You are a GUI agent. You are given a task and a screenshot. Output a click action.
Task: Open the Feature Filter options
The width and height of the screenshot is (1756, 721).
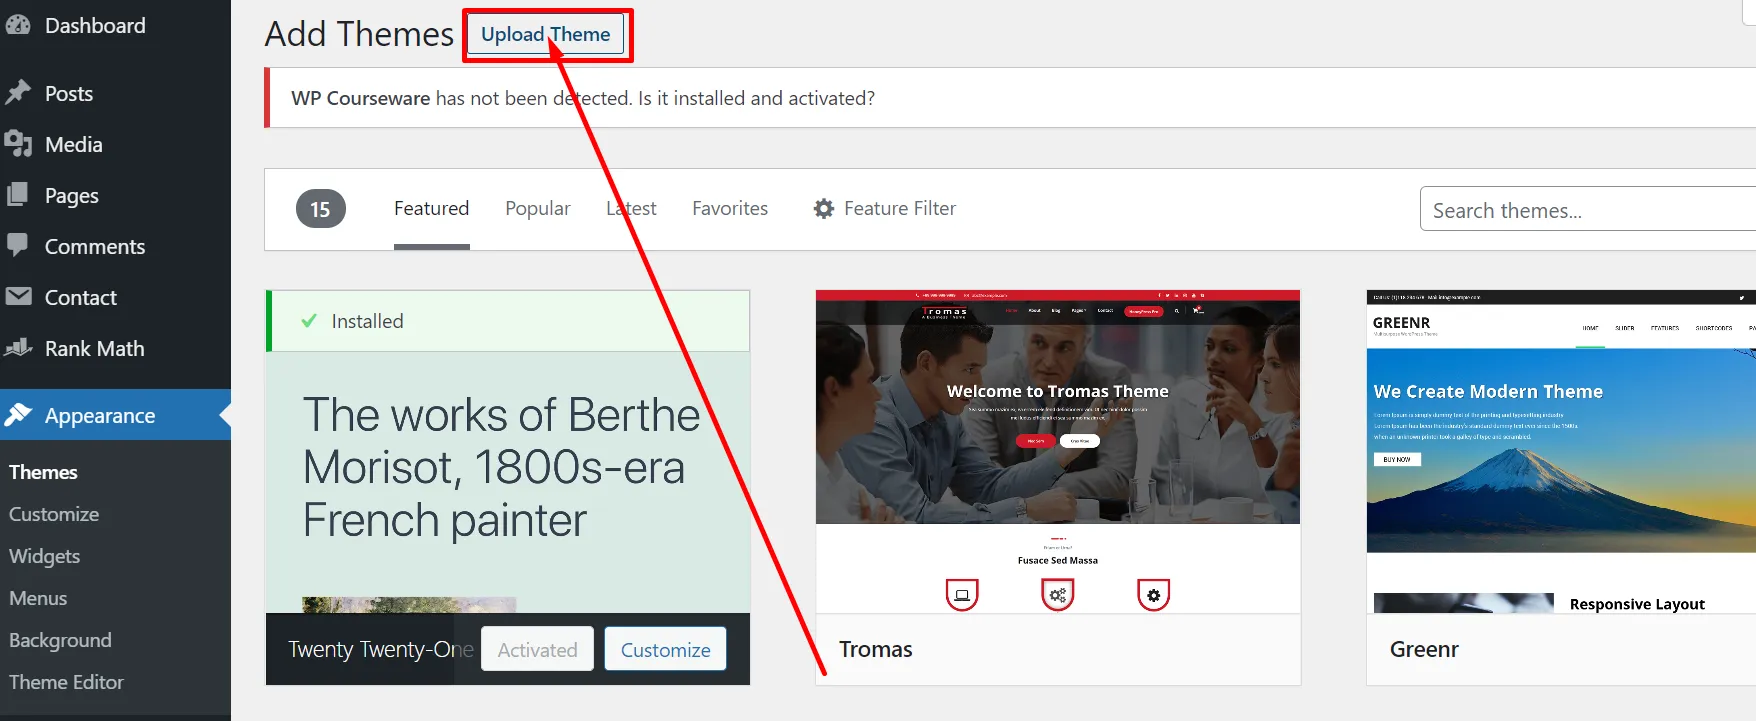885,208
